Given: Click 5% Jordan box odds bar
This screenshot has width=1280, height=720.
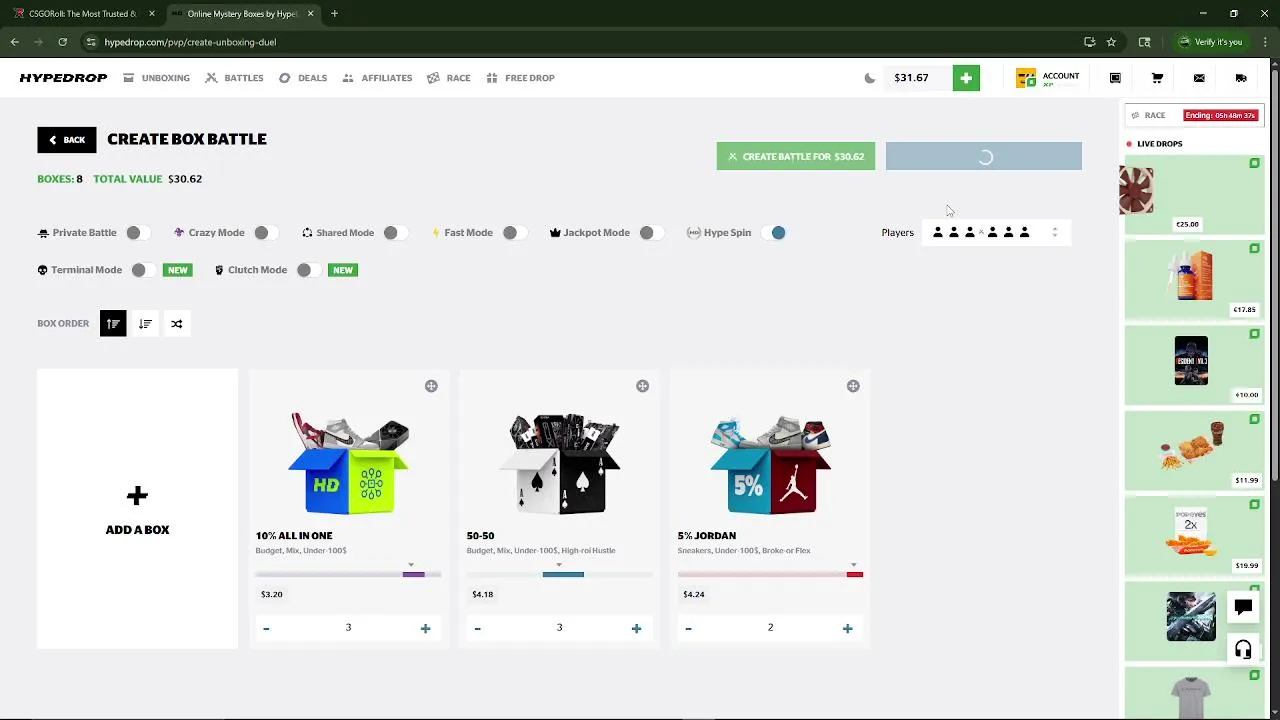Looking at the screenshot, I should coord(770,574).
